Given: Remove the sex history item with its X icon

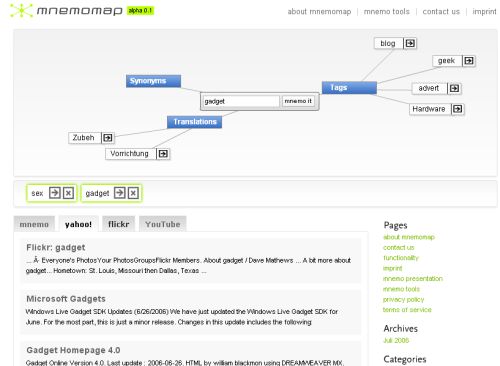Looking at the screenshot, I should (x=68, y=193).
